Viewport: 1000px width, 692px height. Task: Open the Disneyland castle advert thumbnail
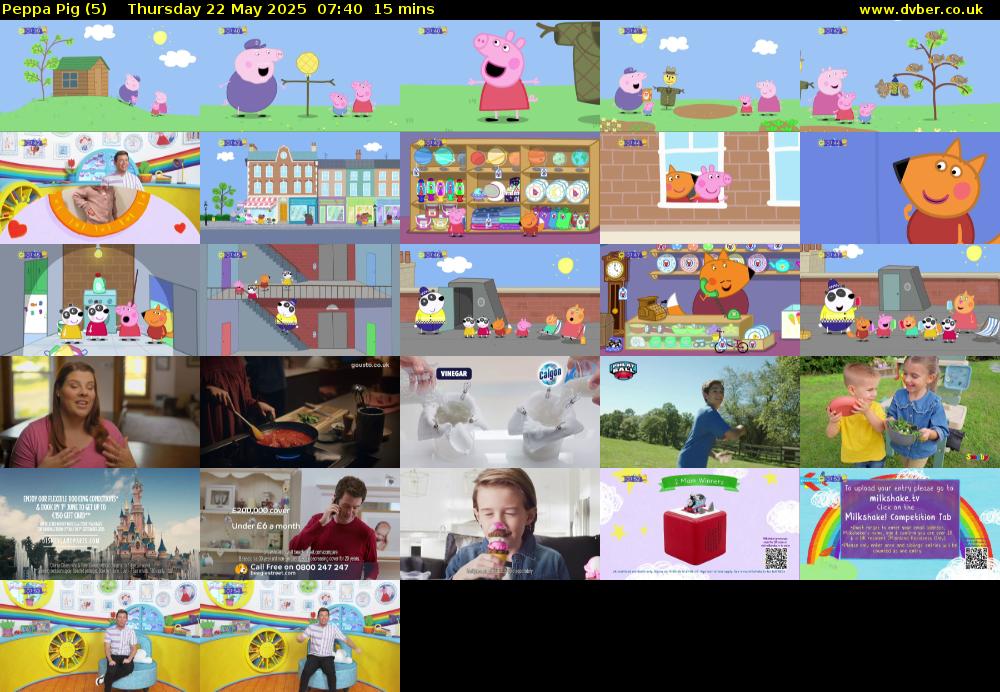click(x=100, y=524)
